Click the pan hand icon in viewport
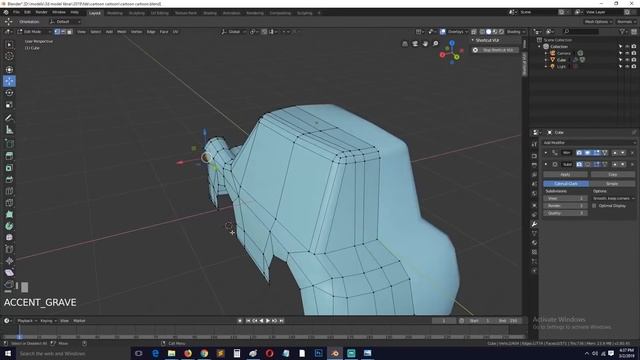Image resolution: width=640 pixels, height=360 pixels. (425, 43)
